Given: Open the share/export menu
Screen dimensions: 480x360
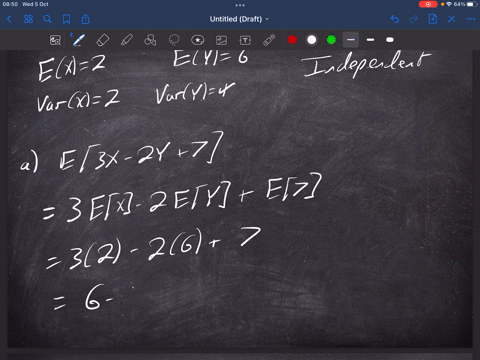Looking at the screenshot, I should [x=86, y=19].
